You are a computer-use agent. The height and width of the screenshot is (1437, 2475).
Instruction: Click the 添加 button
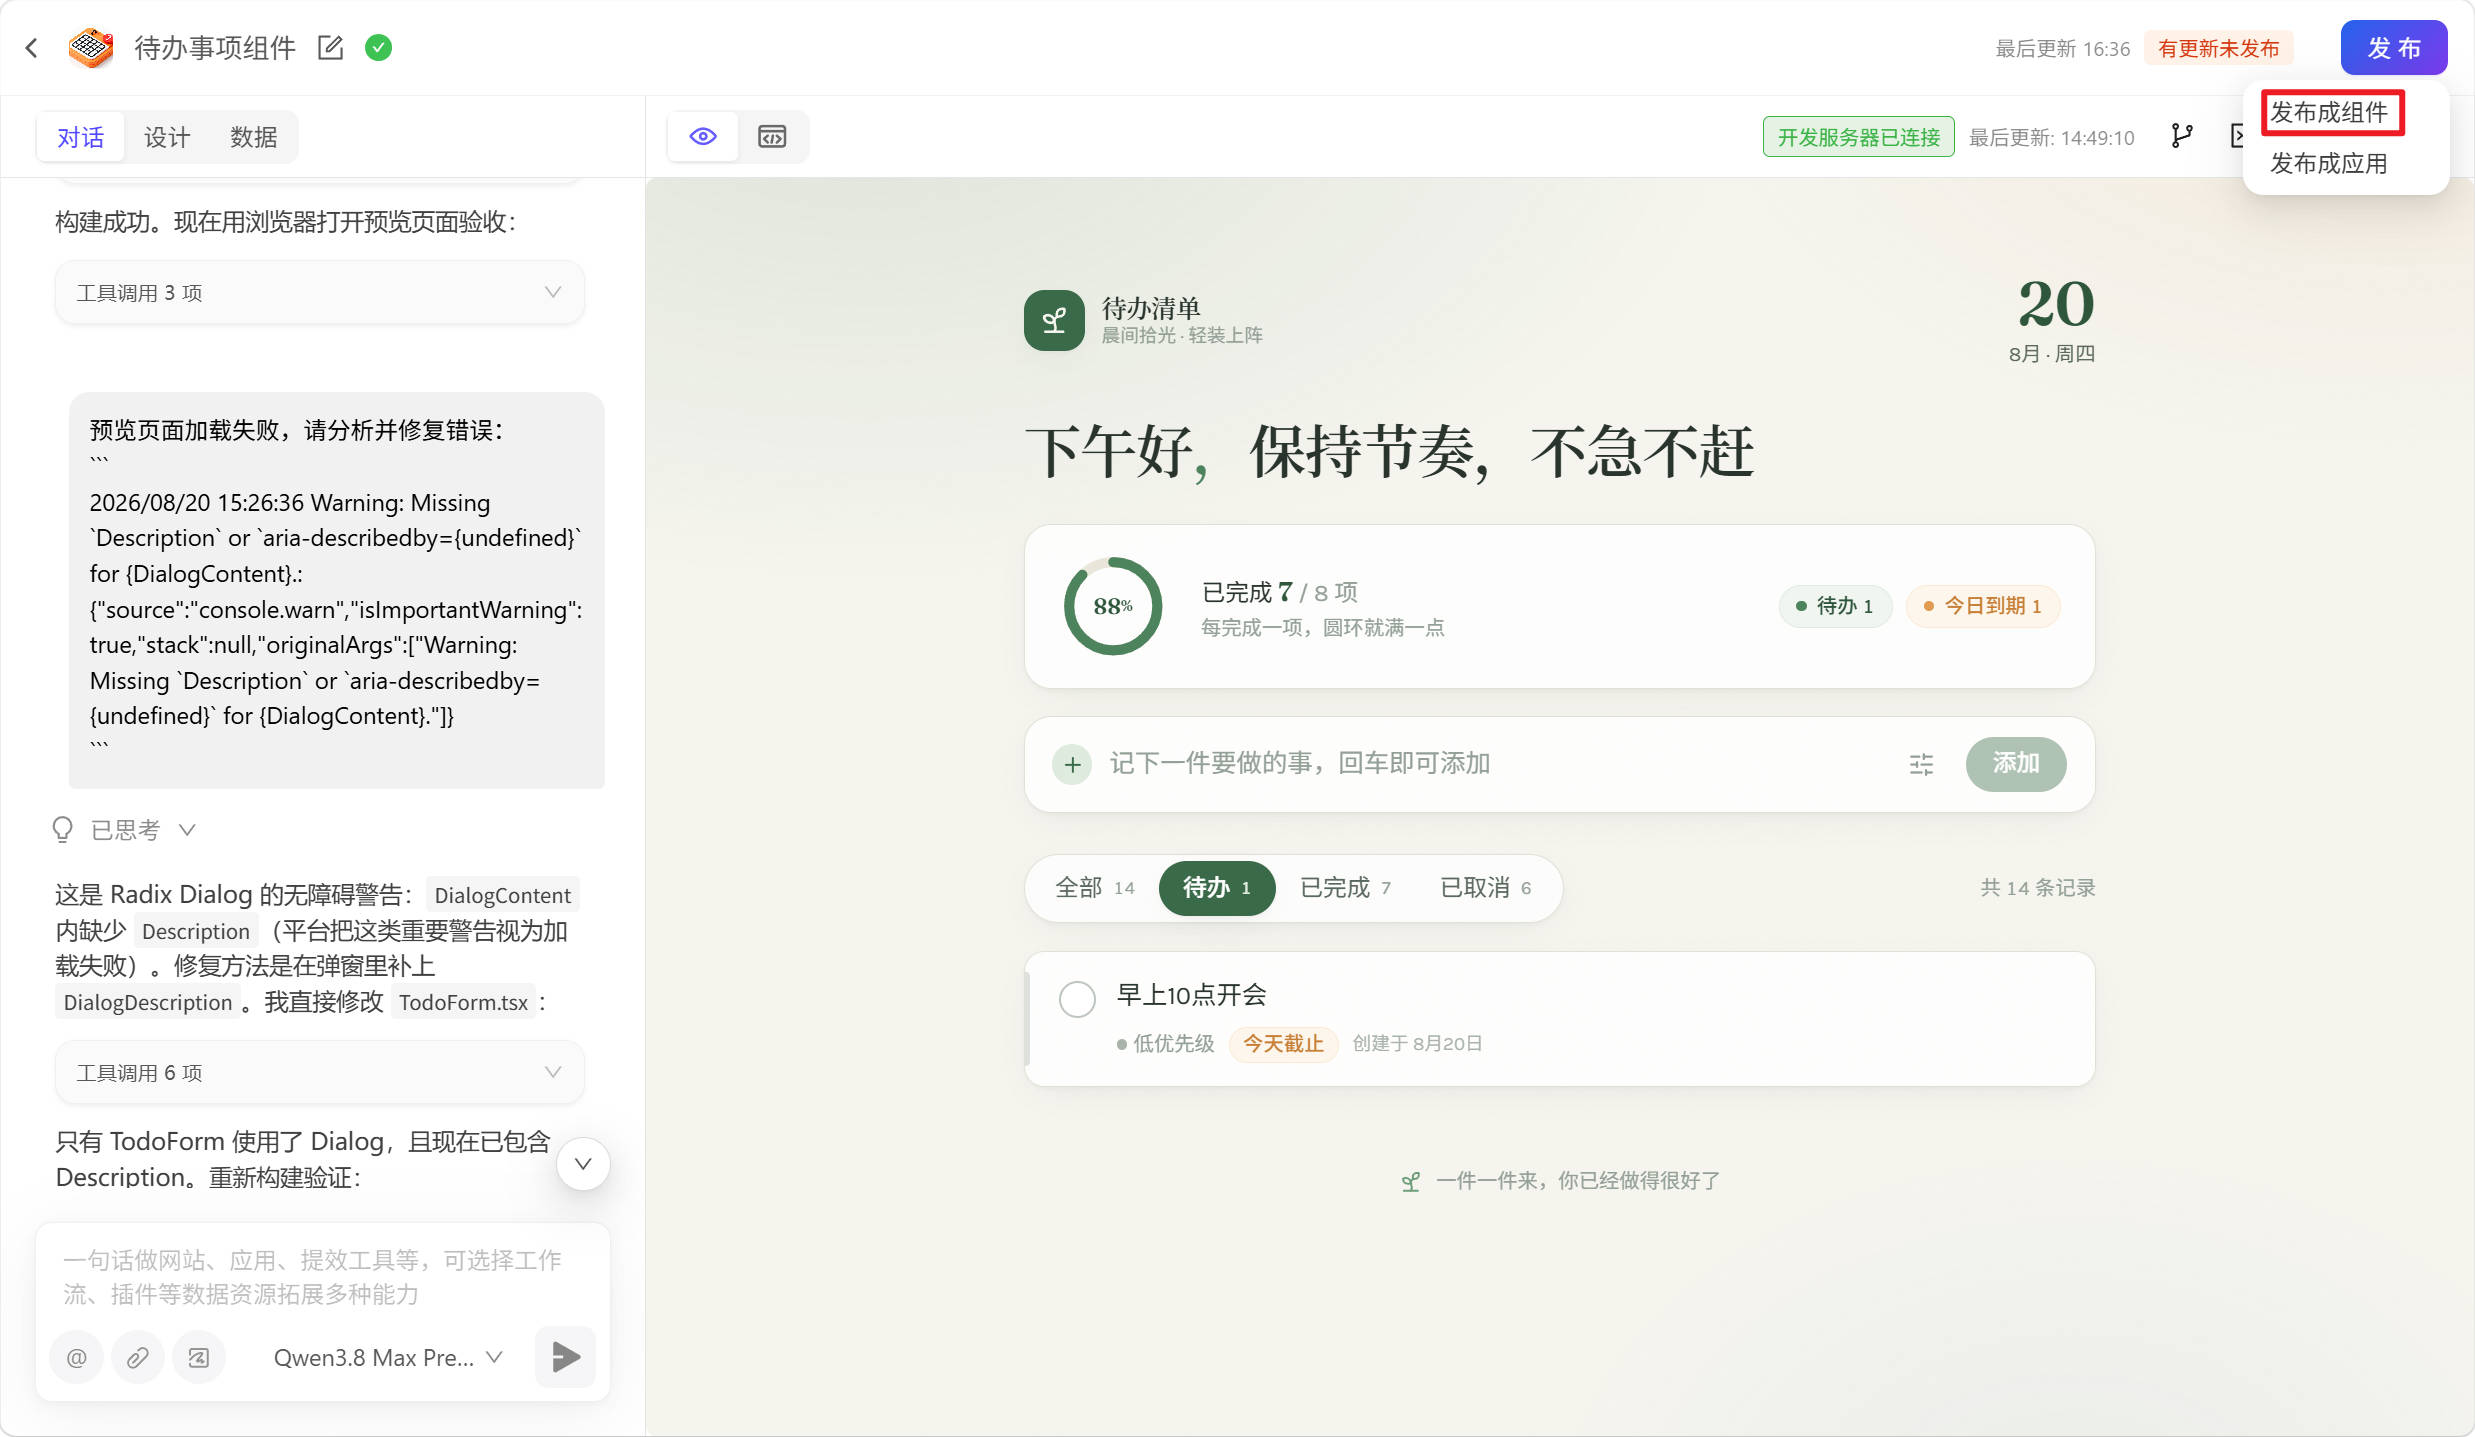pos(2016,764)
